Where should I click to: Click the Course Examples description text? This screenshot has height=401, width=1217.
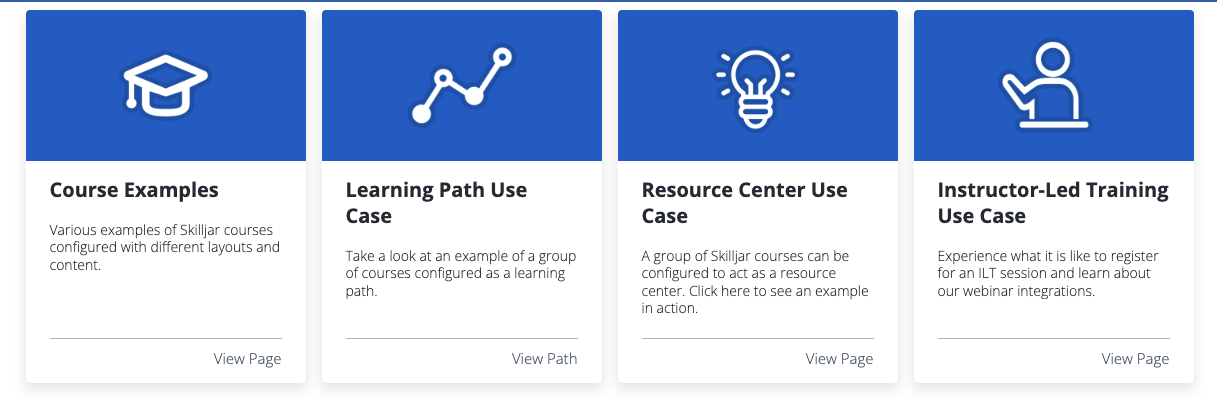point(165,247)
